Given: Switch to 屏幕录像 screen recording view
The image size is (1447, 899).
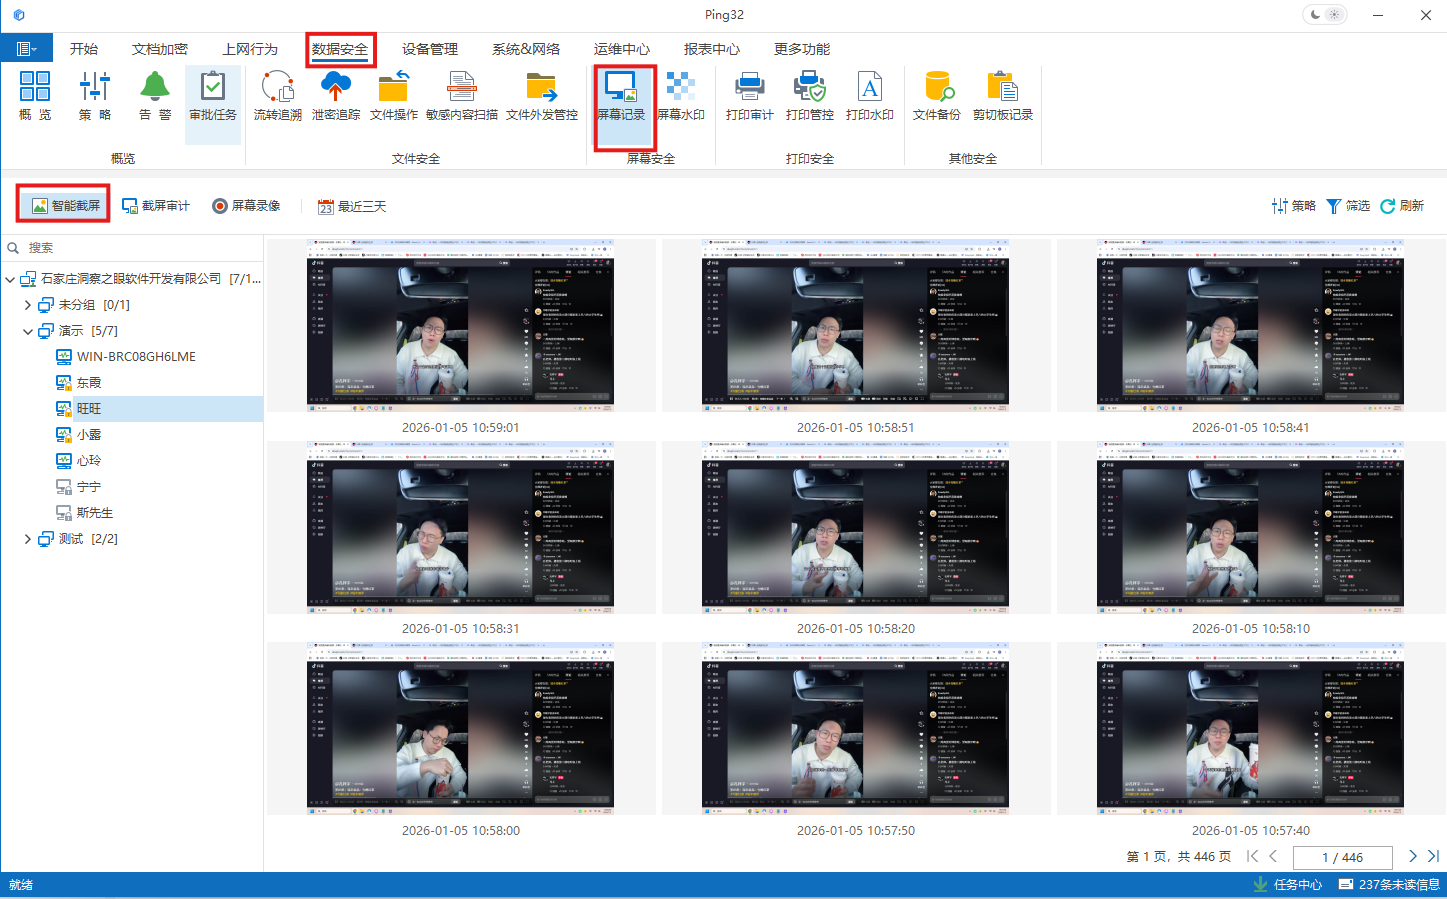Looking at the screenshot, I should [246, 206].
